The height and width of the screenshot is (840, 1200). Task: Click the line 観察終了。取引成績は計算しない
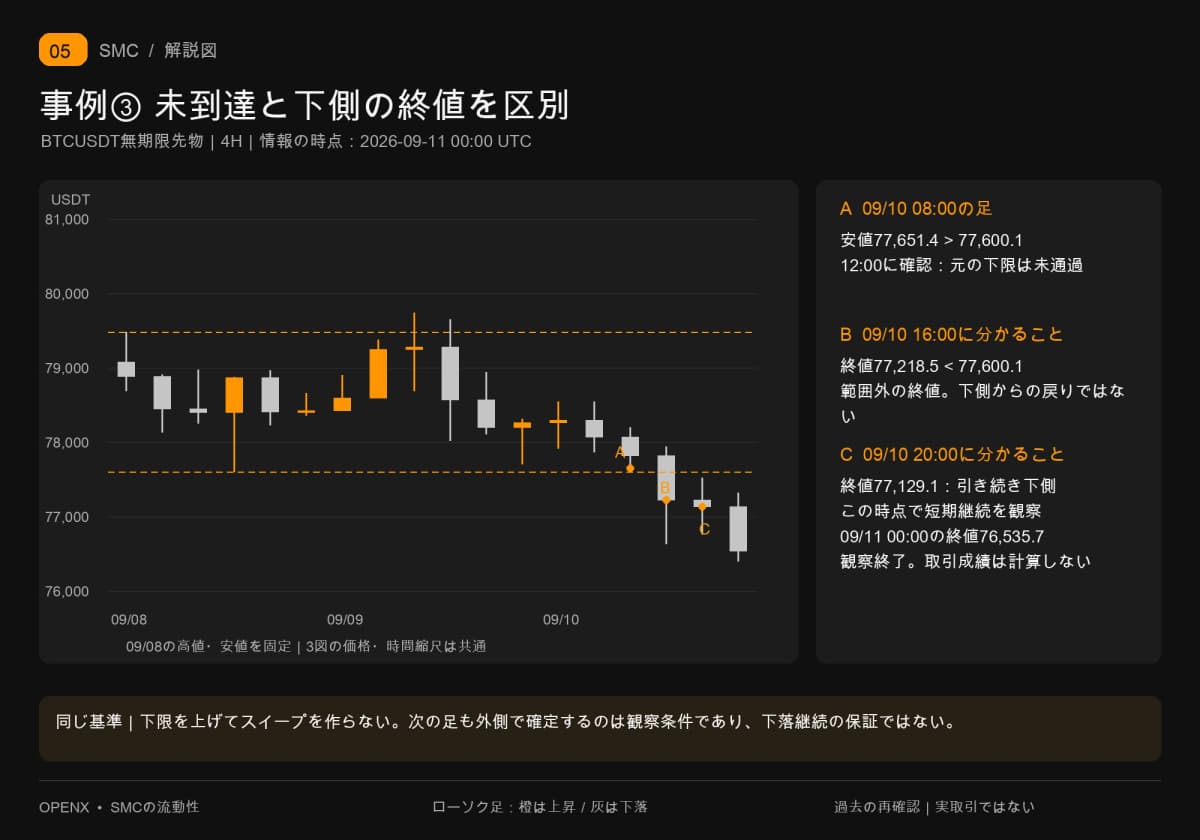point(966,561)
